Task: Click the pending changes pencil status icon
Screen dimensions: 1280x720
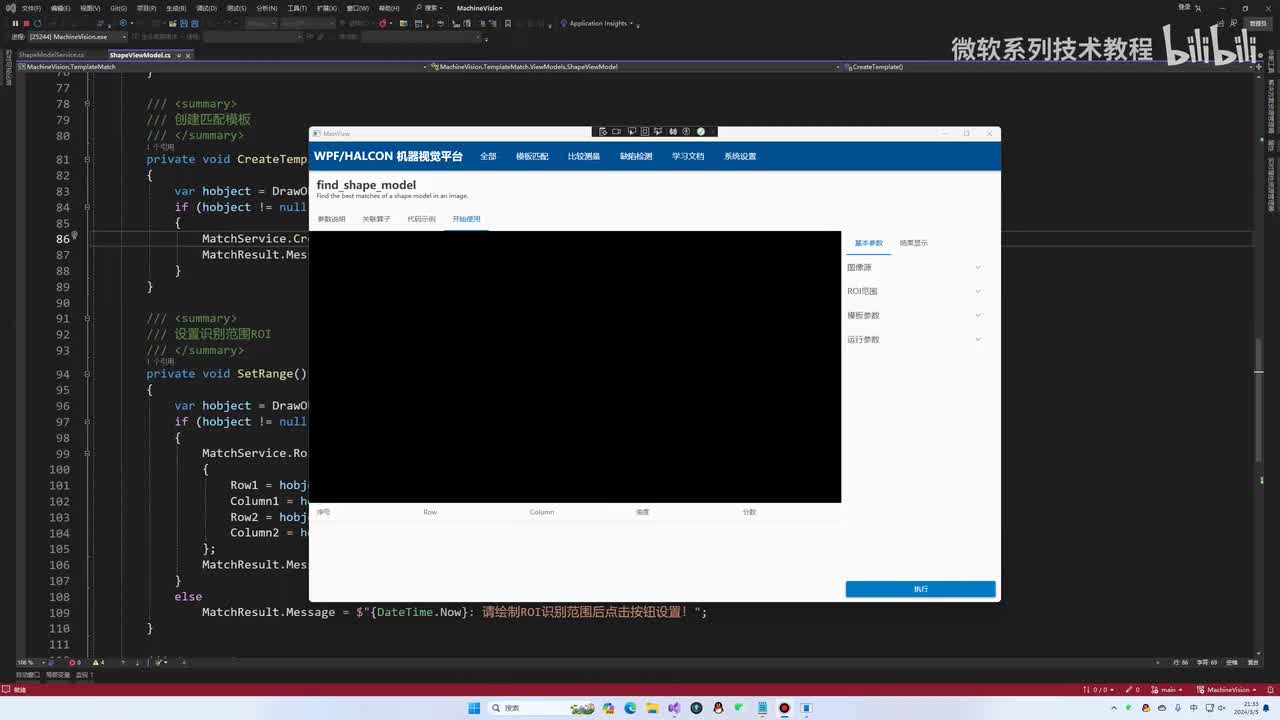Action: pyautogui.click(x=1132, y=689)
